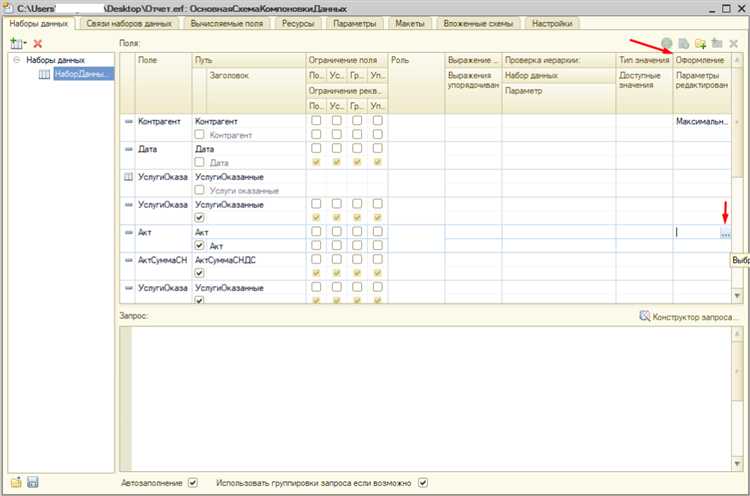Delete the data set with red X

pos(38,44)
